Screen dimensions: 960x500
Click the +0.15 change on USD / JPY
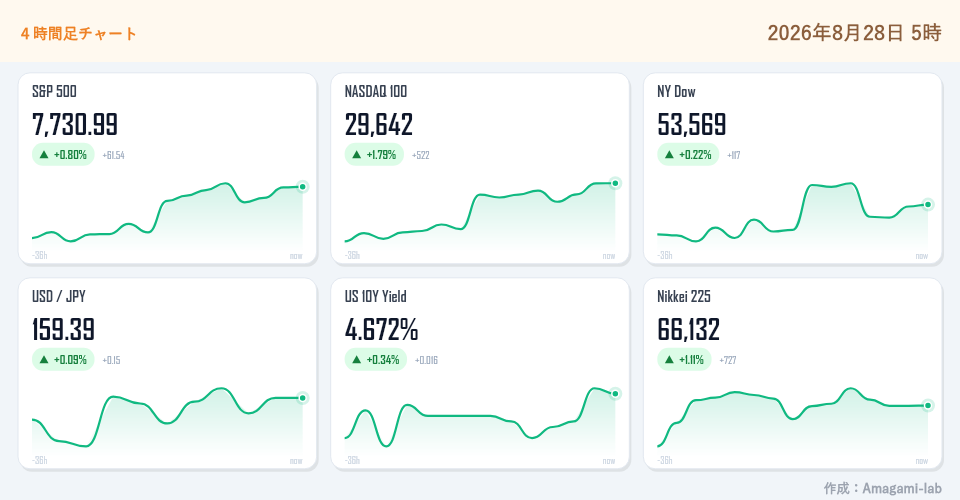coord(111,360)
